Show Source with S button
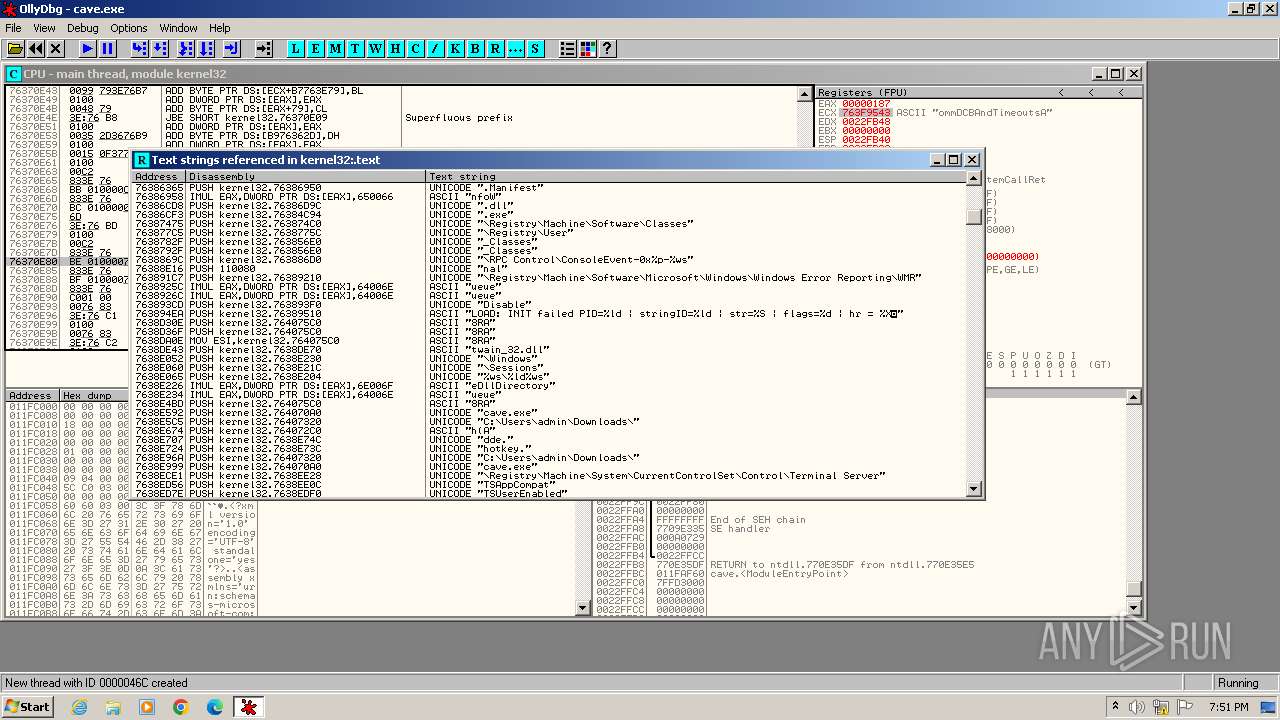The image size is (1280, 720). click(536, 48)
